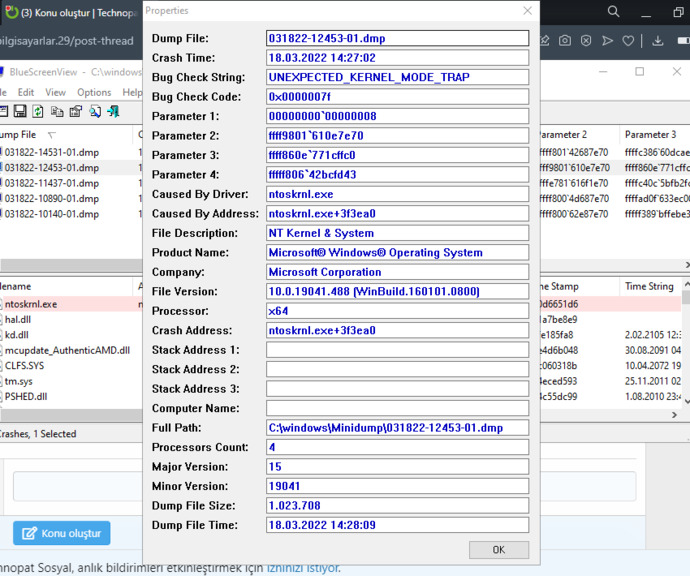Open the Options menu in BlueScreenView
The height and width of the screenshot is (576, 690).
tap(94, 92)
